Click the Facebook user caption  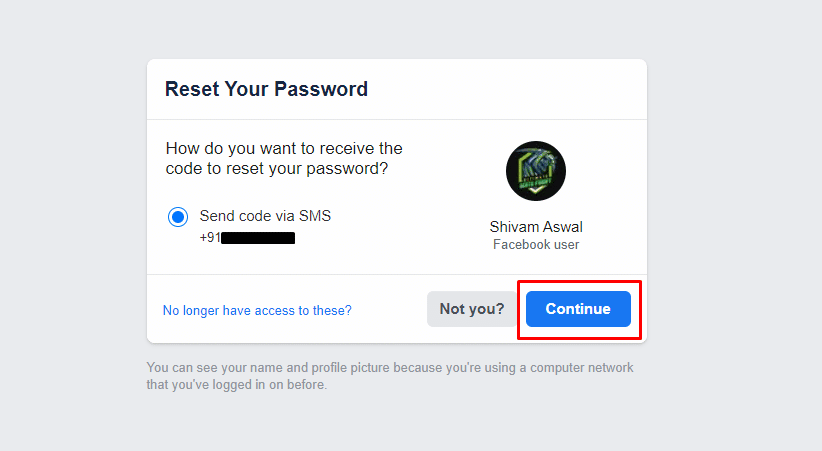point(536,244)
